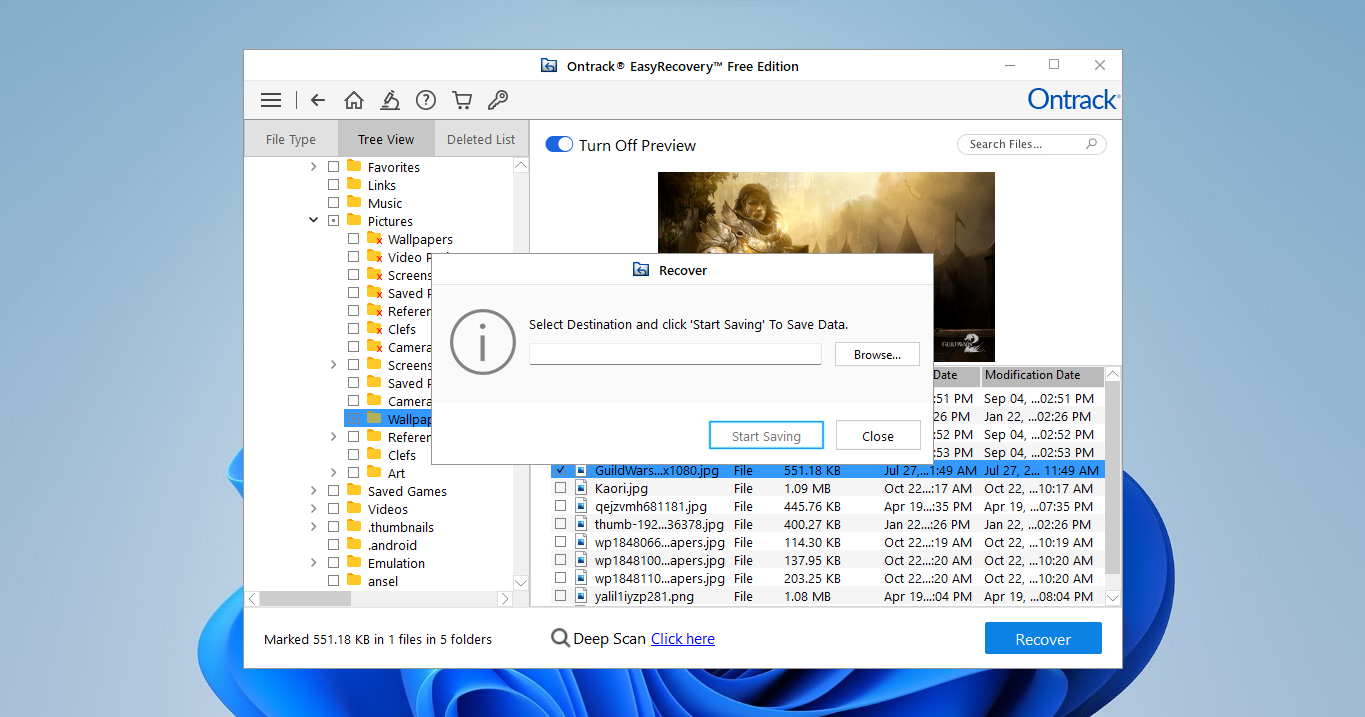Image resolution: width=1365 pixels, height=717 pixels.
Task: Select the '400.27 KB' size cell
Action: [x=812, y=524]
